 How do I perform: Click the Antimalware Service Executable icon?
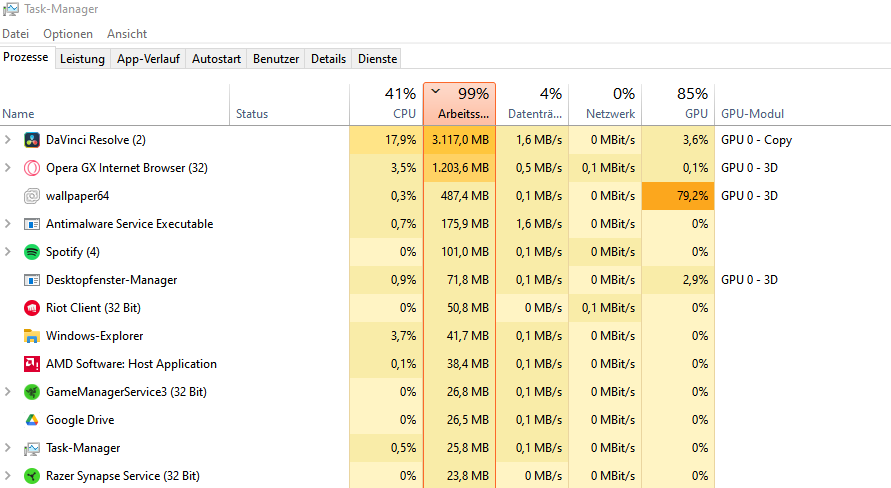click(32, 224)
